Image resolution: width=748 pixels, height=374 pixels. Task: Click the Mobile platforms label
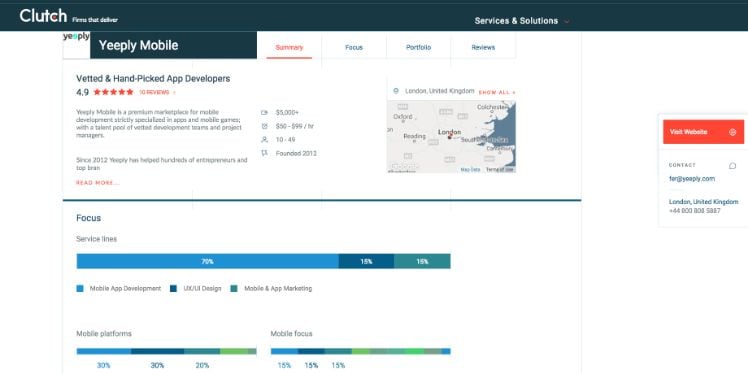point(104,333)
